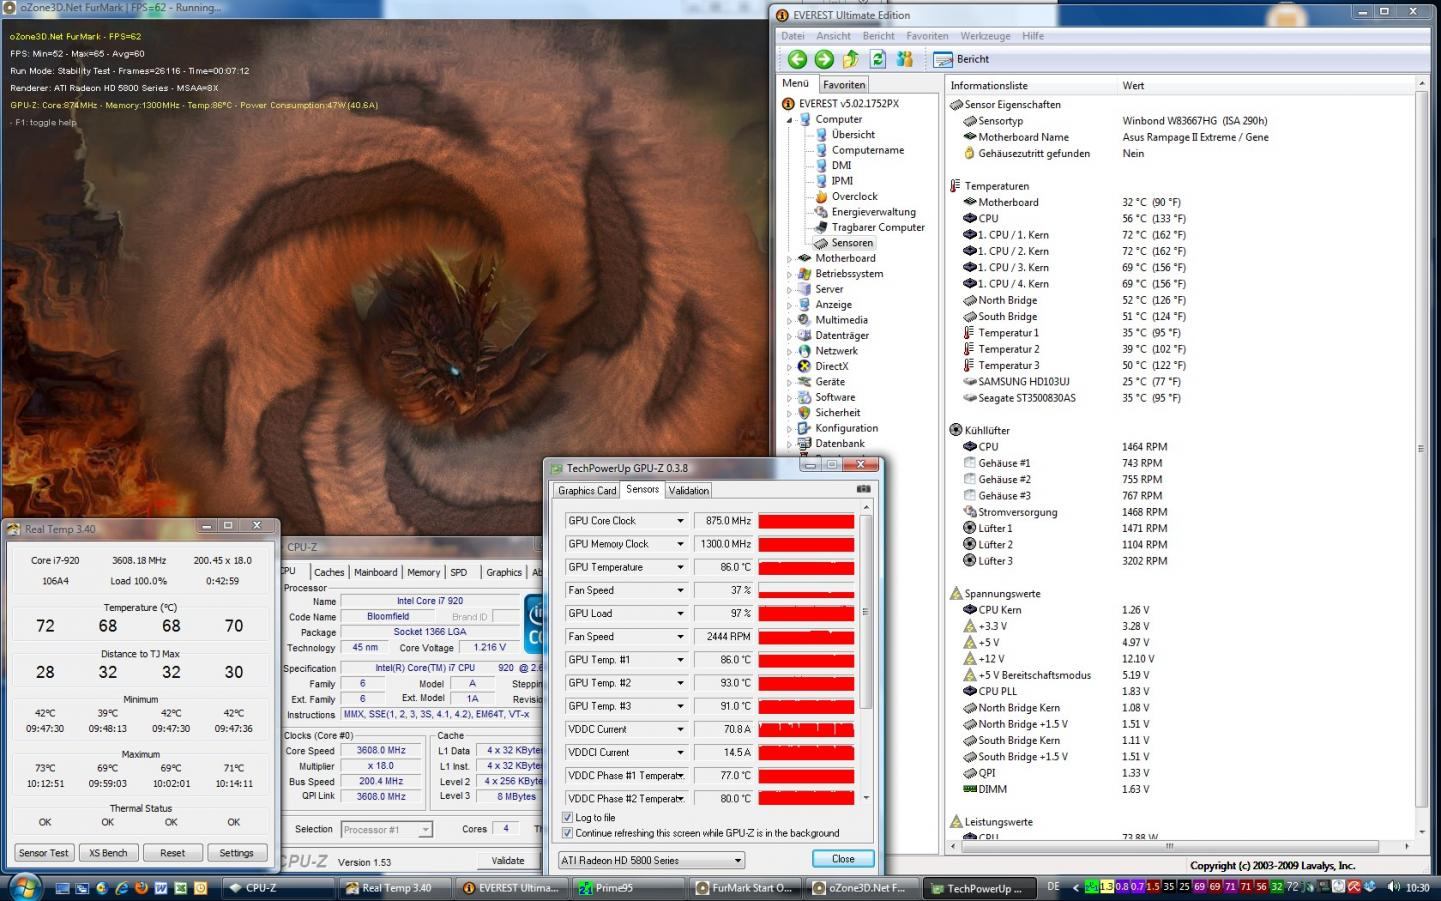Launch Excel from quick launch
Image resolution: width=1441 pixels, height=901 pixels.
click(181, 887)
